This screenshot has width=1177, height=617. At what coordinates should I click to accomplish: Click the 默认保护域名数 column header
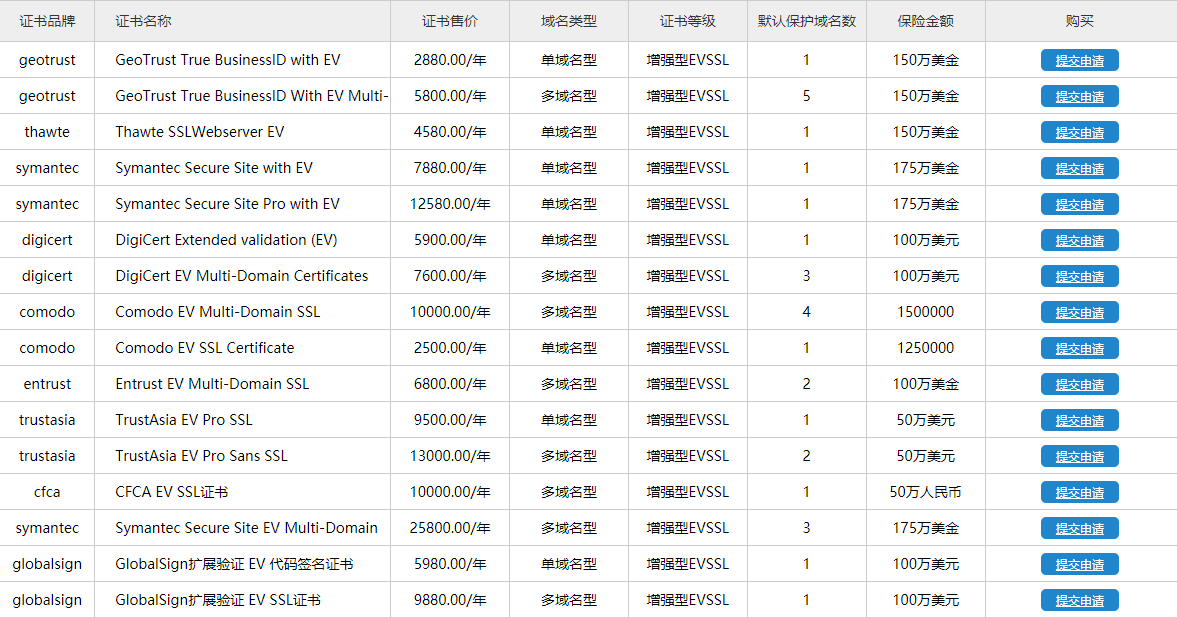click(806, 21)
